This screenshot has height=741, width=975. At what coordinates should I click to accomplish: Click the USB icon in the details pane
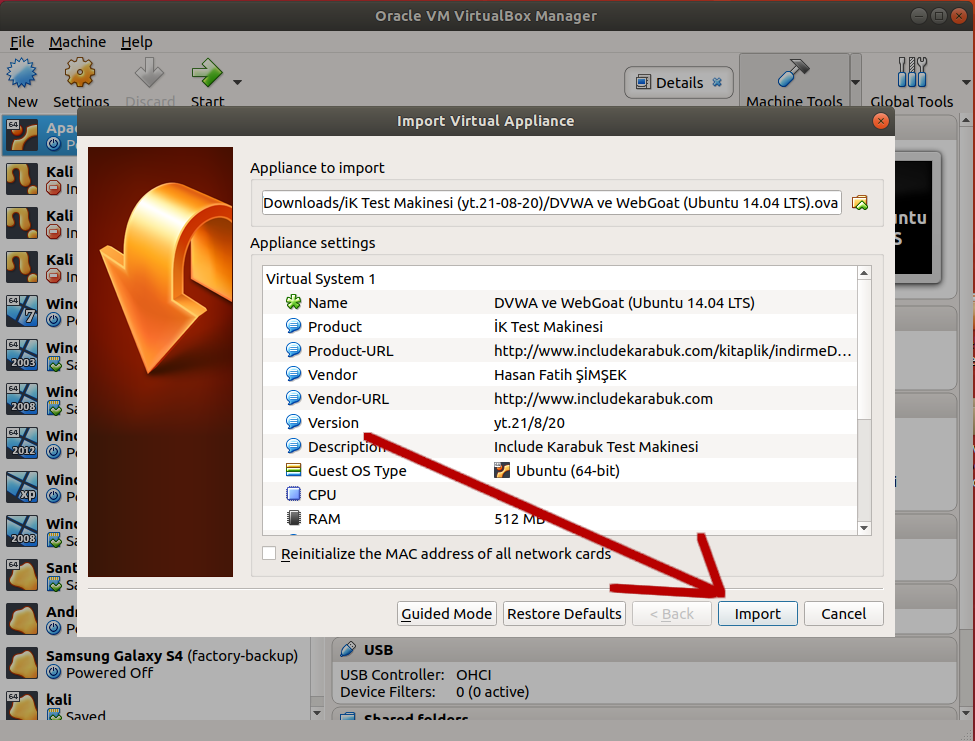(348, 650)
